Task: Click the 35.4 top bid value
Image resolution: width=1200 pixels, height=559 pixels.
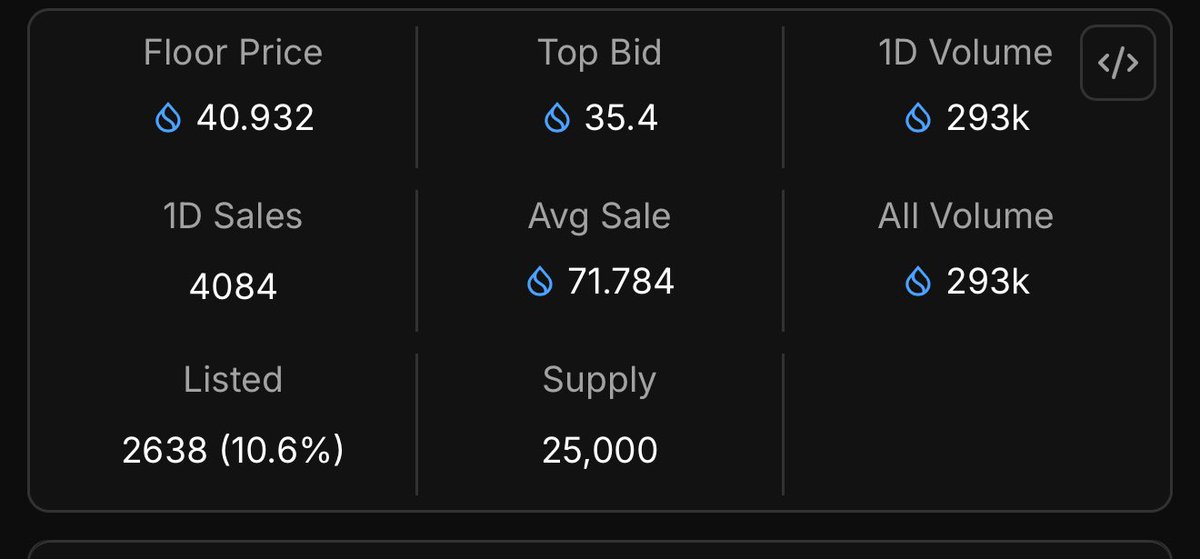Action: point(621,119)
